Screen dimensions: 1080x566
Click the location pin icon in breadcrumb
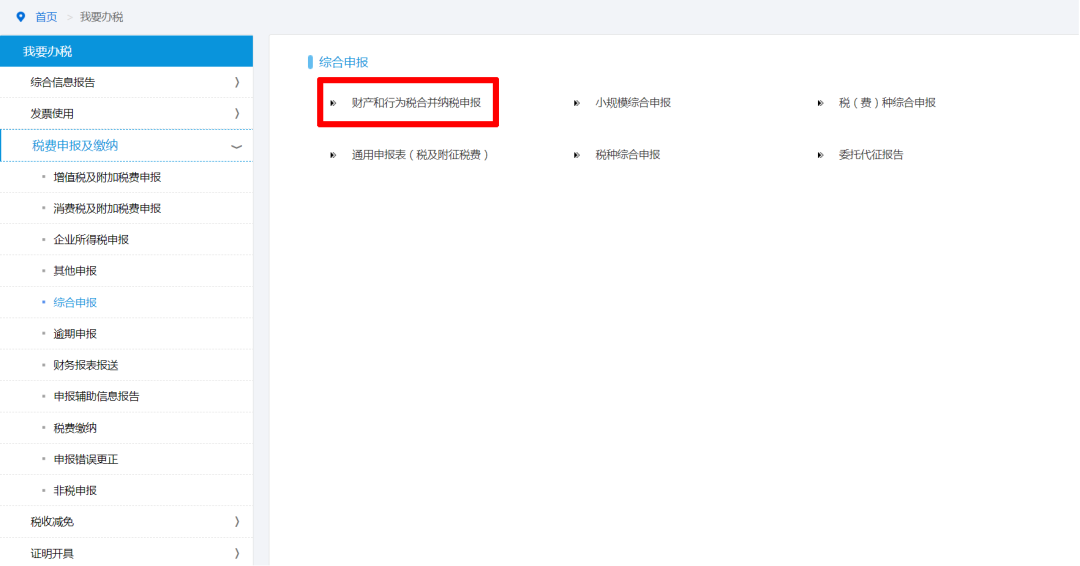21,17
